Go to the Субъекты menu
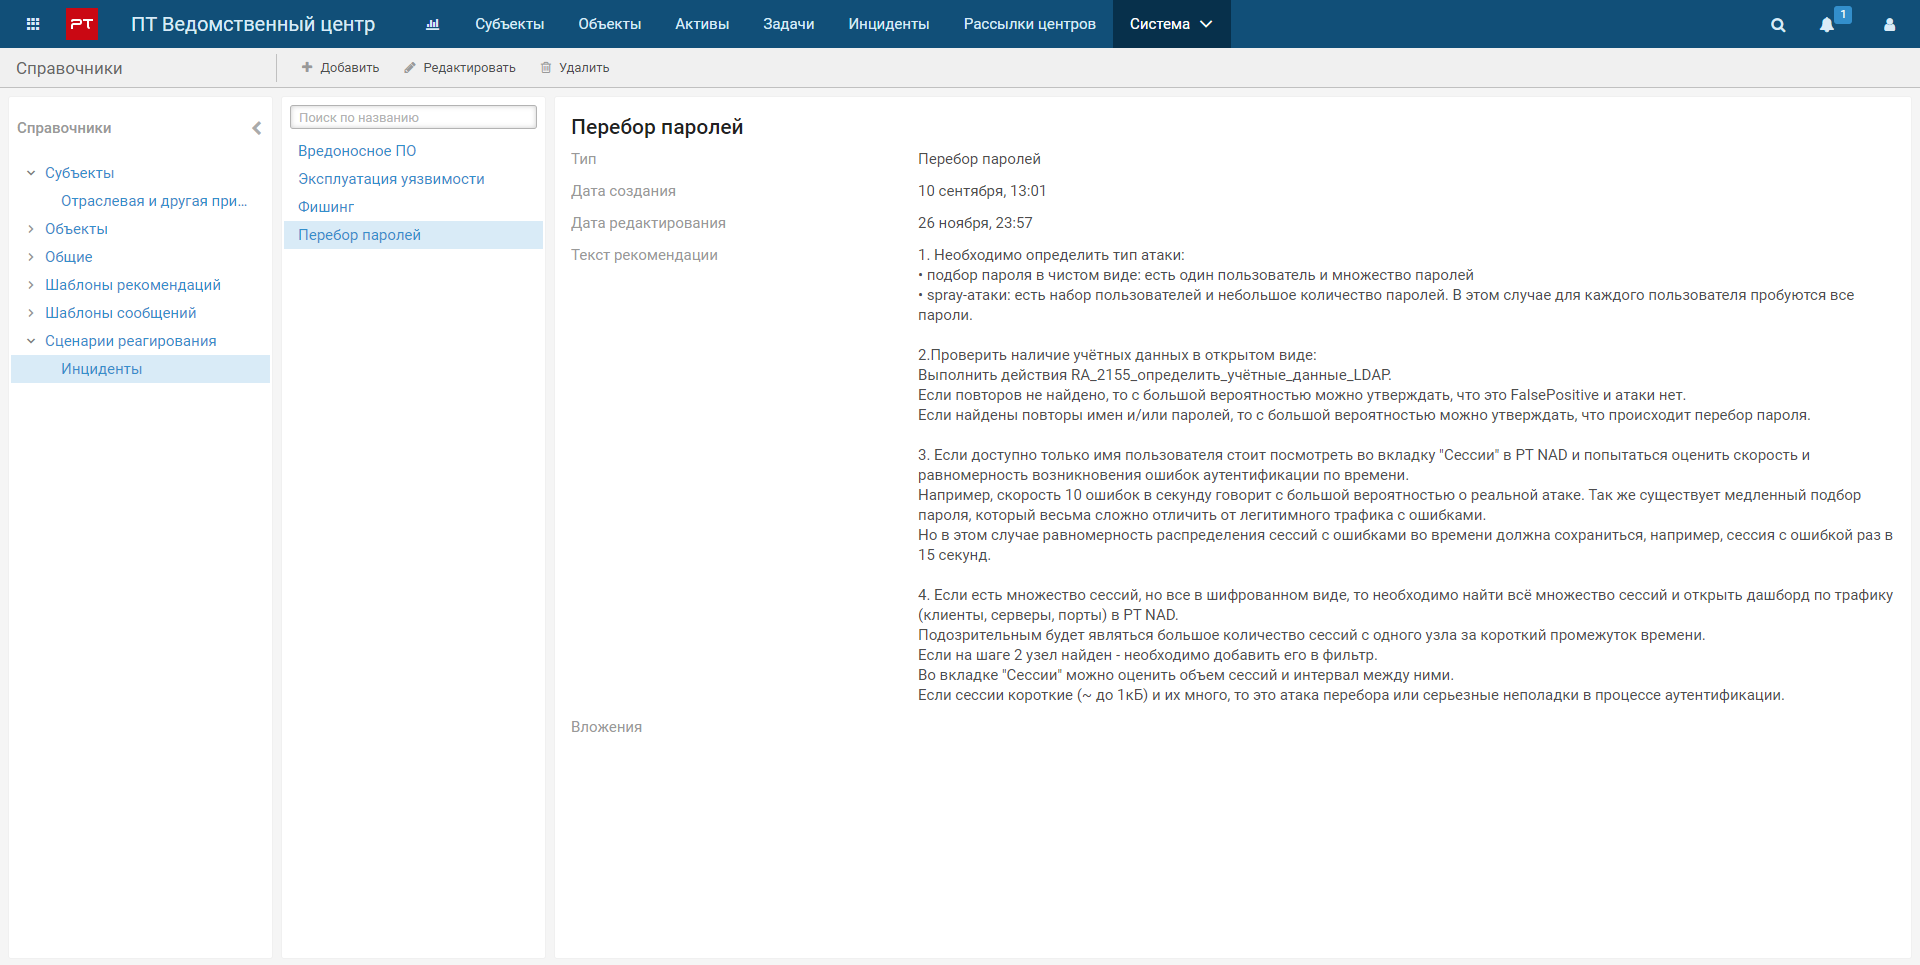The width and height of the screenshot is (1920, 965). point(510,24)
